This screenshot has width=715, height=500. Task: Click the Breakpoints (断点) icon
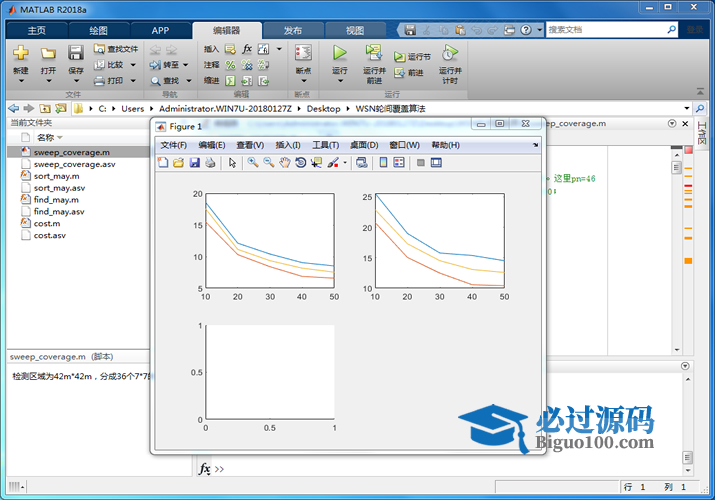pyautogui.click(x=303, y=53)
